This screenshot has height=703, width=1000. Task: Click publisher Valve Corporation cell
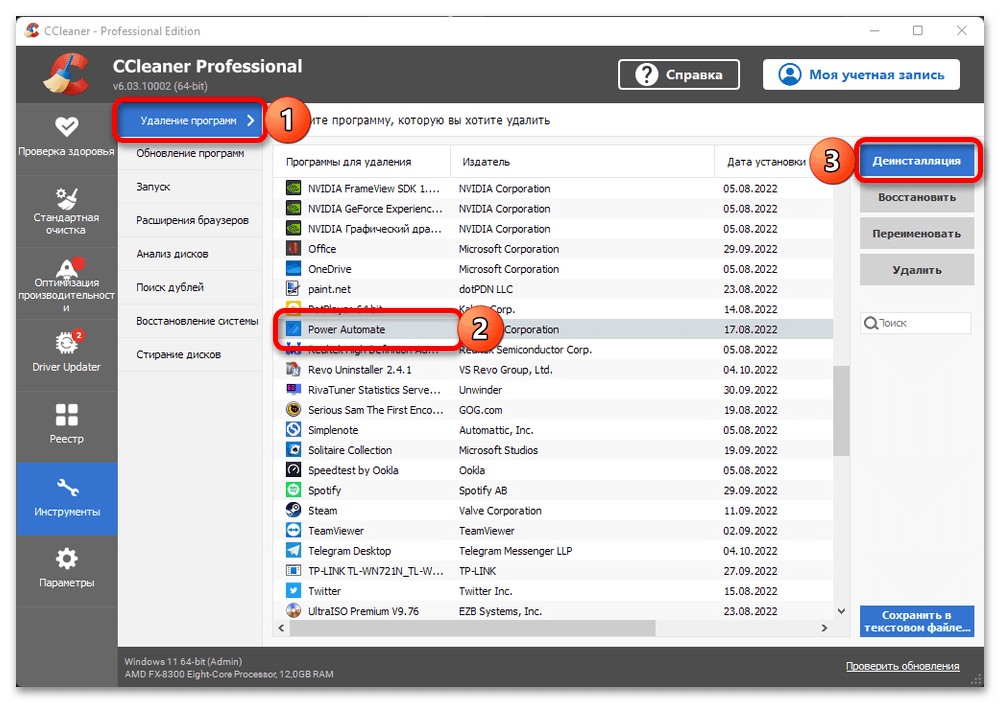point(500,511)
